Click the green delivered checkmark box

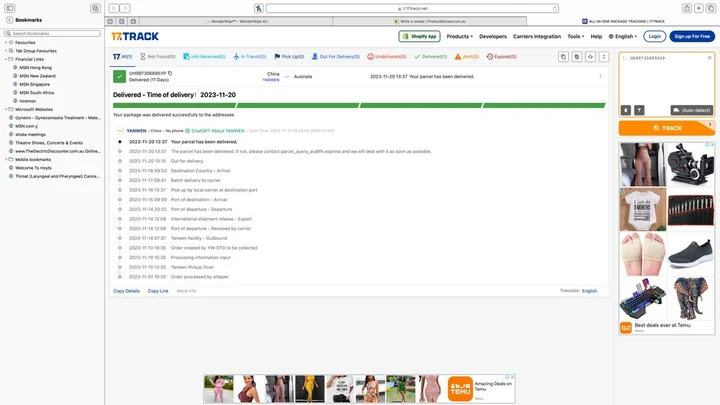pyautogui.click(x=119, y=76)
